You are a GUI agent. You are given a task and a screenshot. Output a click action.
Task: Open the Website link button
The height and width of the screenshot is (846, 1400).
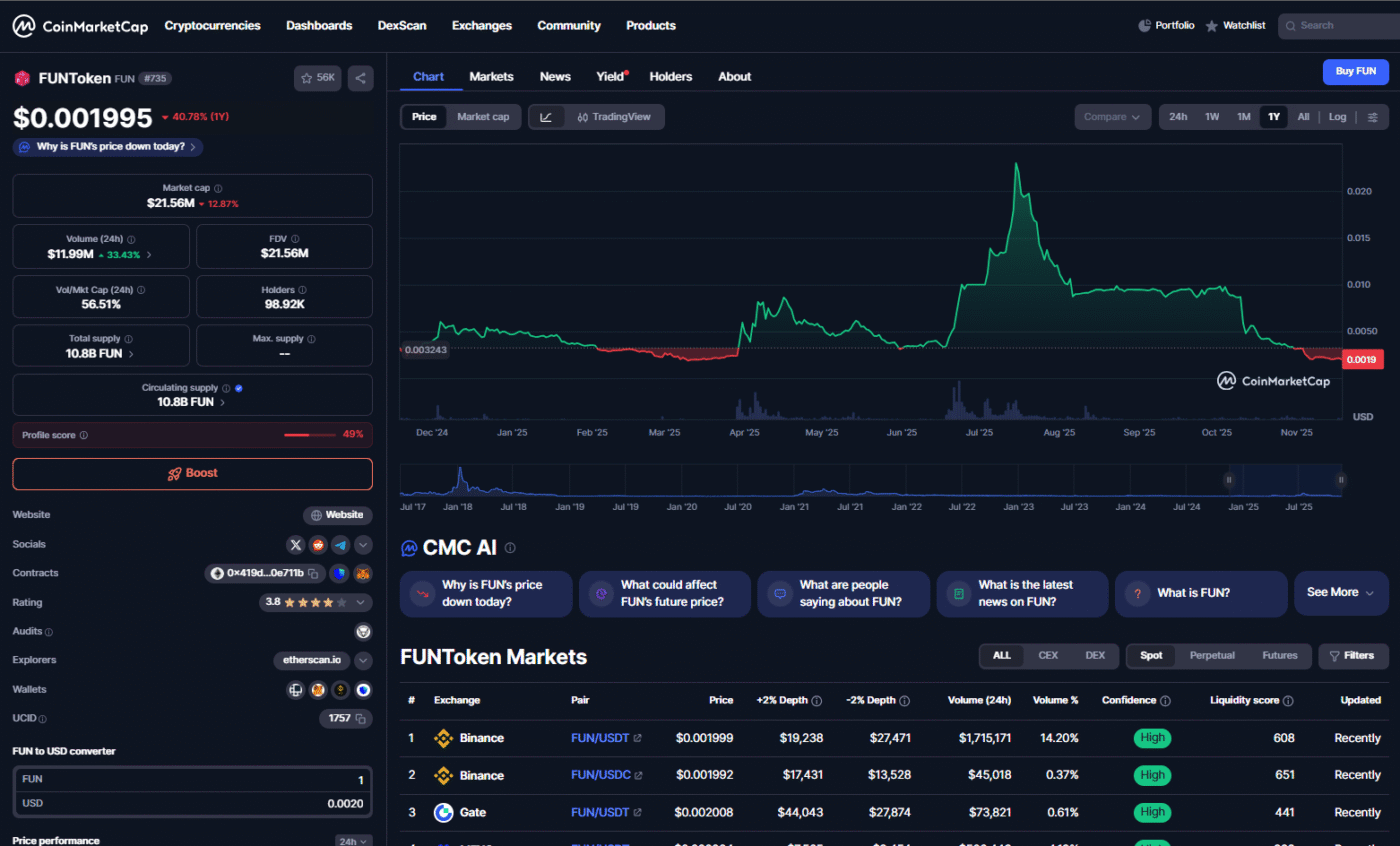point(338,516)
